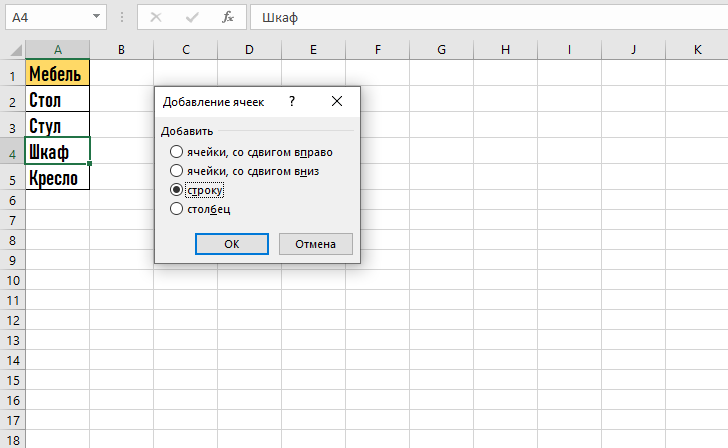The height and width of the screenshot is (448, 728).
Task: Select column J header
Action: [634, 50]
